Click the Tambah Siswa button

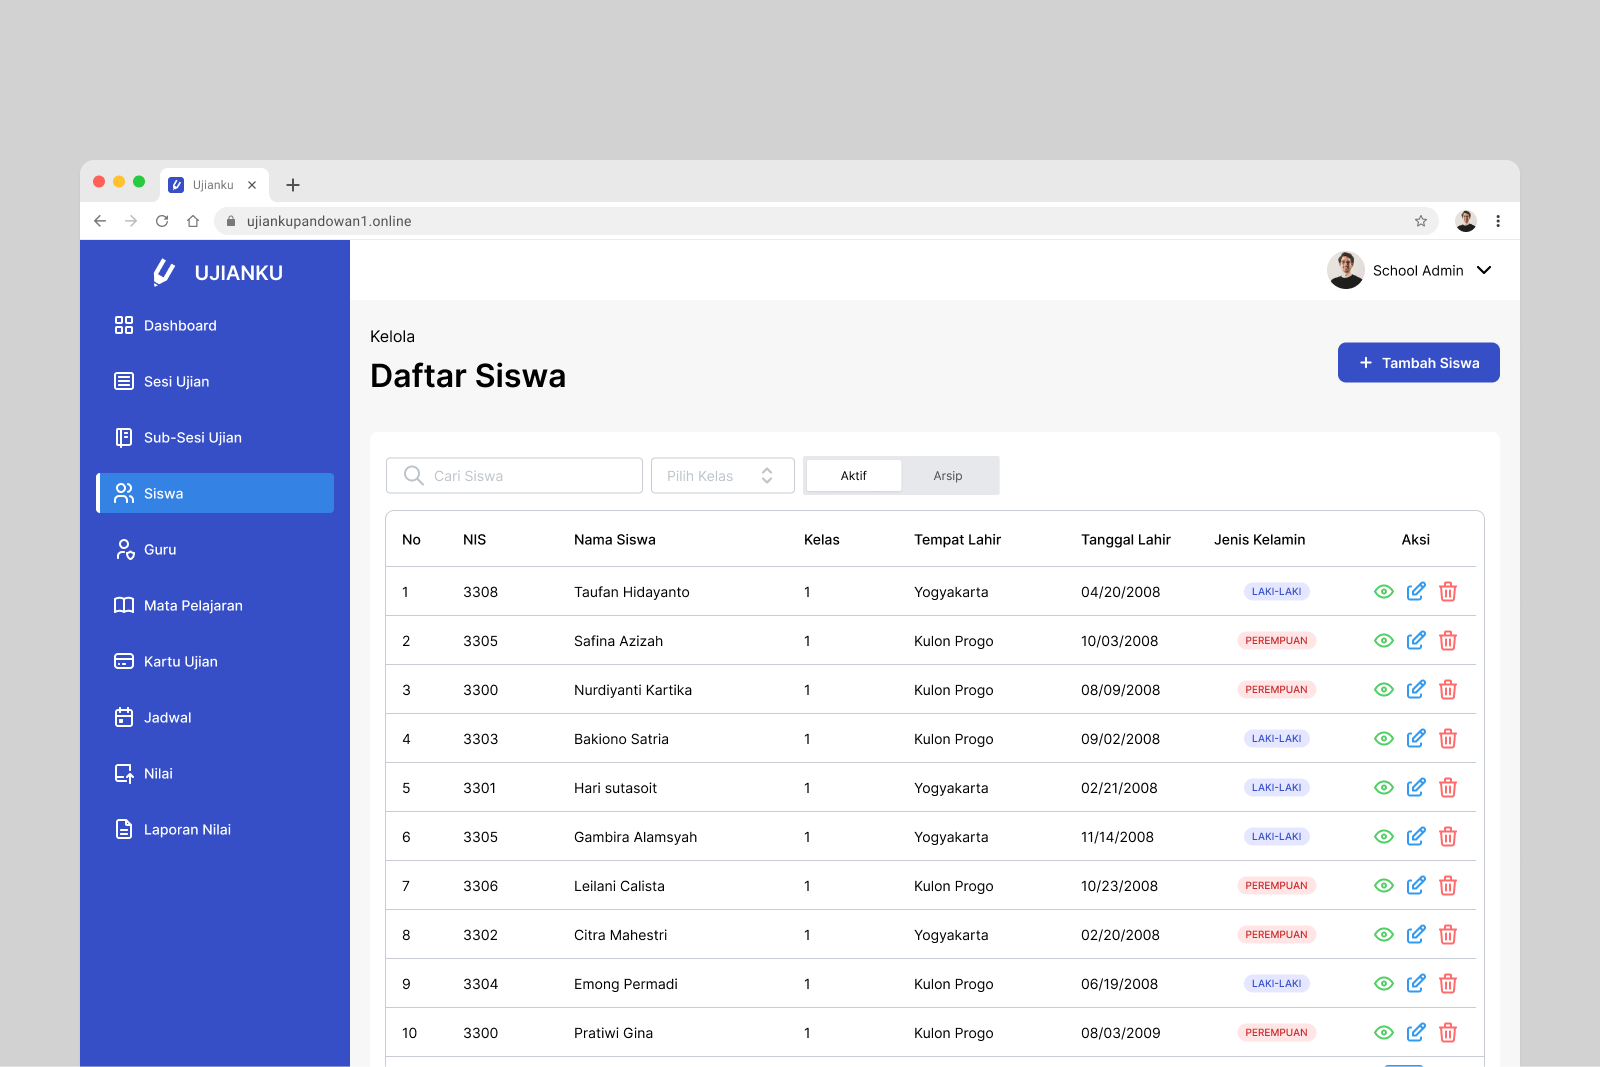pos(1418,363)
